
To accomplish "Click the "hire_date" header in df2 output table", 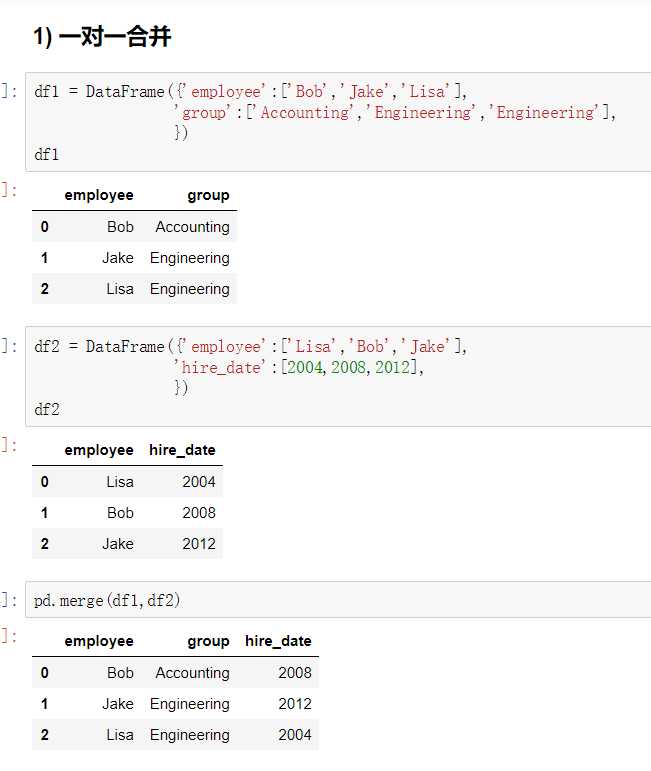I will coord(182,450).
